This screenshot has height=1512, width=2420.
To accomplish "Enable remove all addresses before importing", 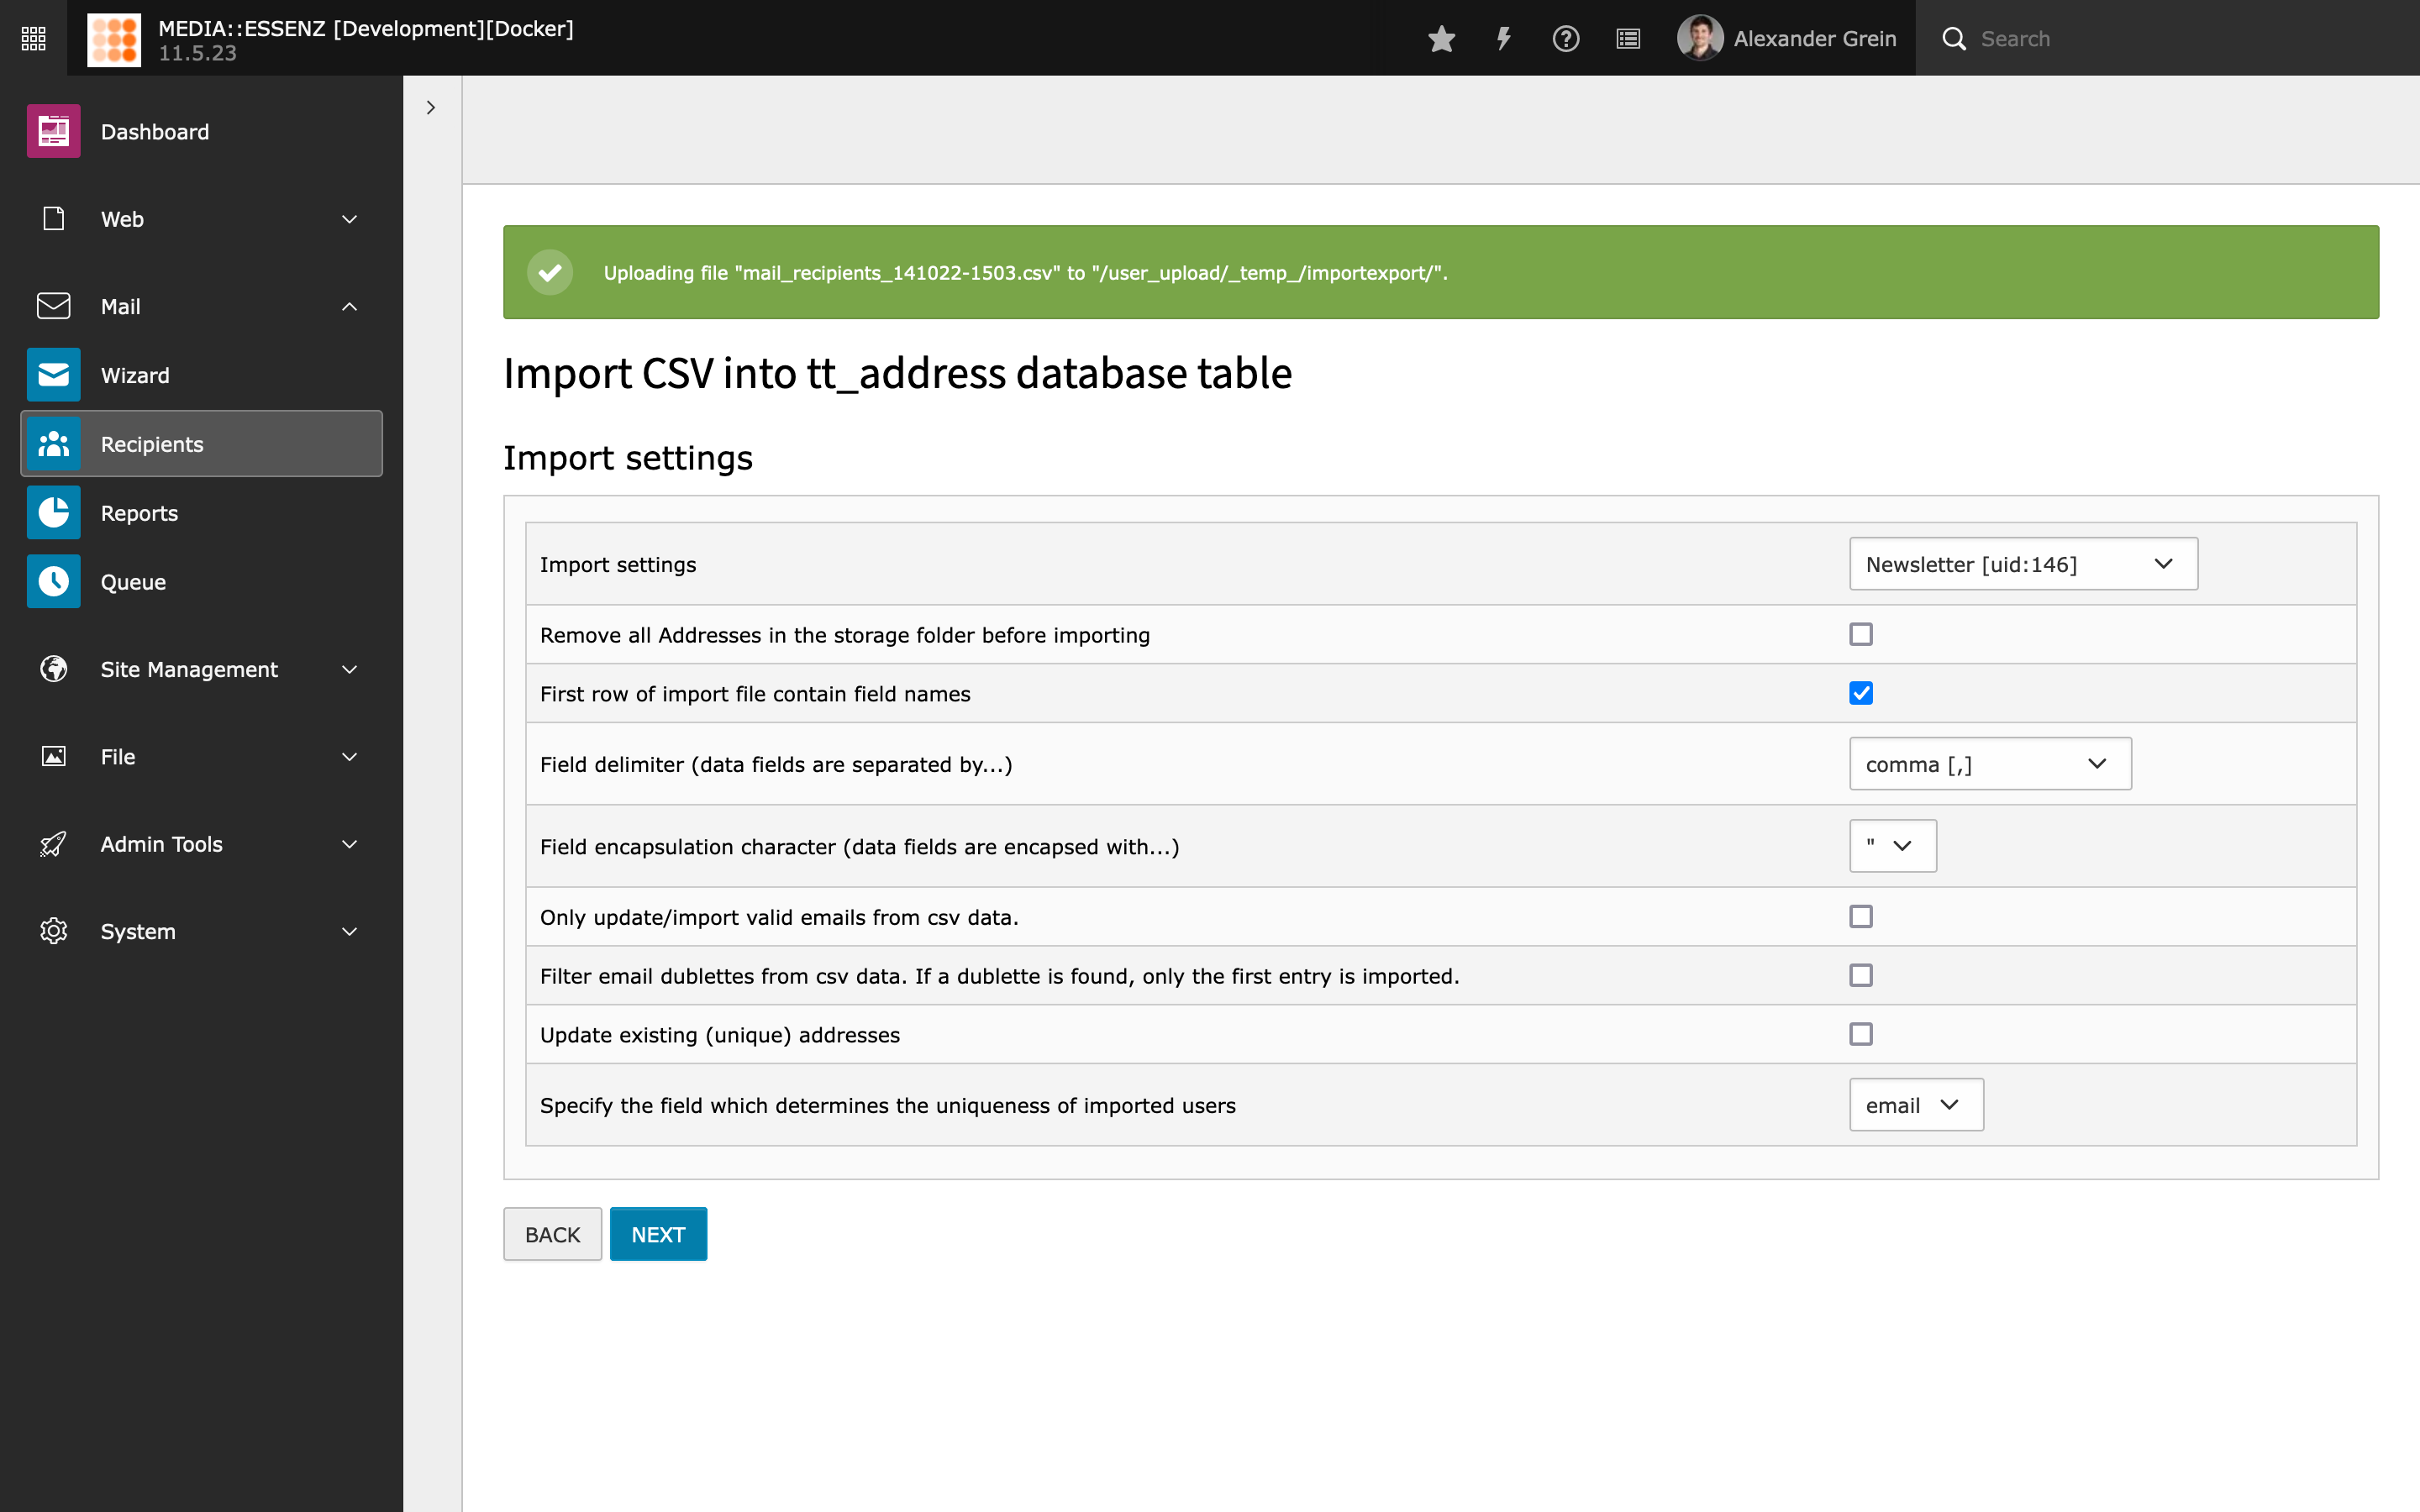I will click(x=1860, y=634).
